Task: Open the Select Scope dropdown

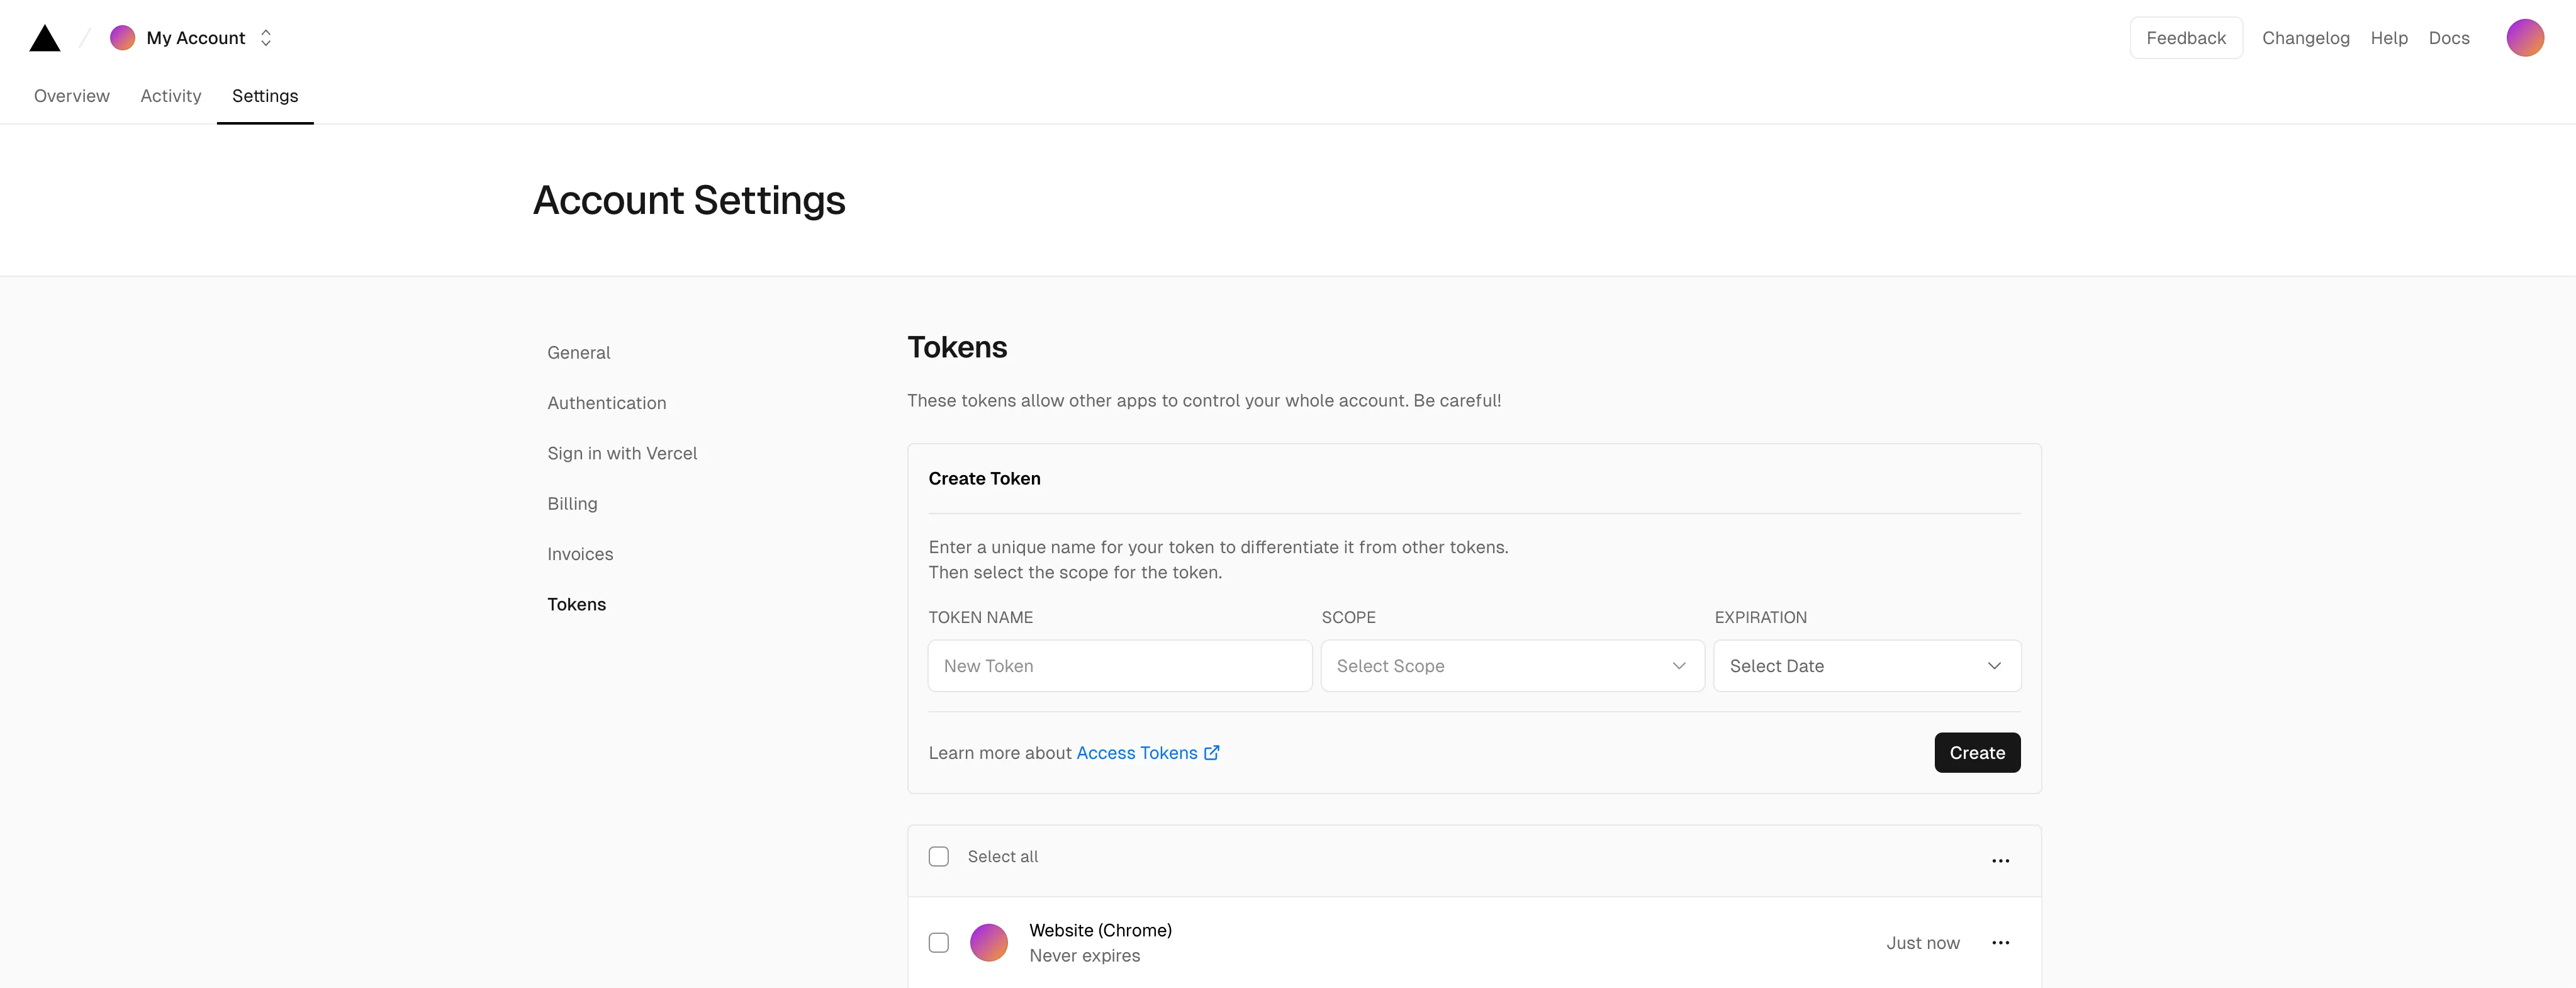Action: [x=1511, y=665]
